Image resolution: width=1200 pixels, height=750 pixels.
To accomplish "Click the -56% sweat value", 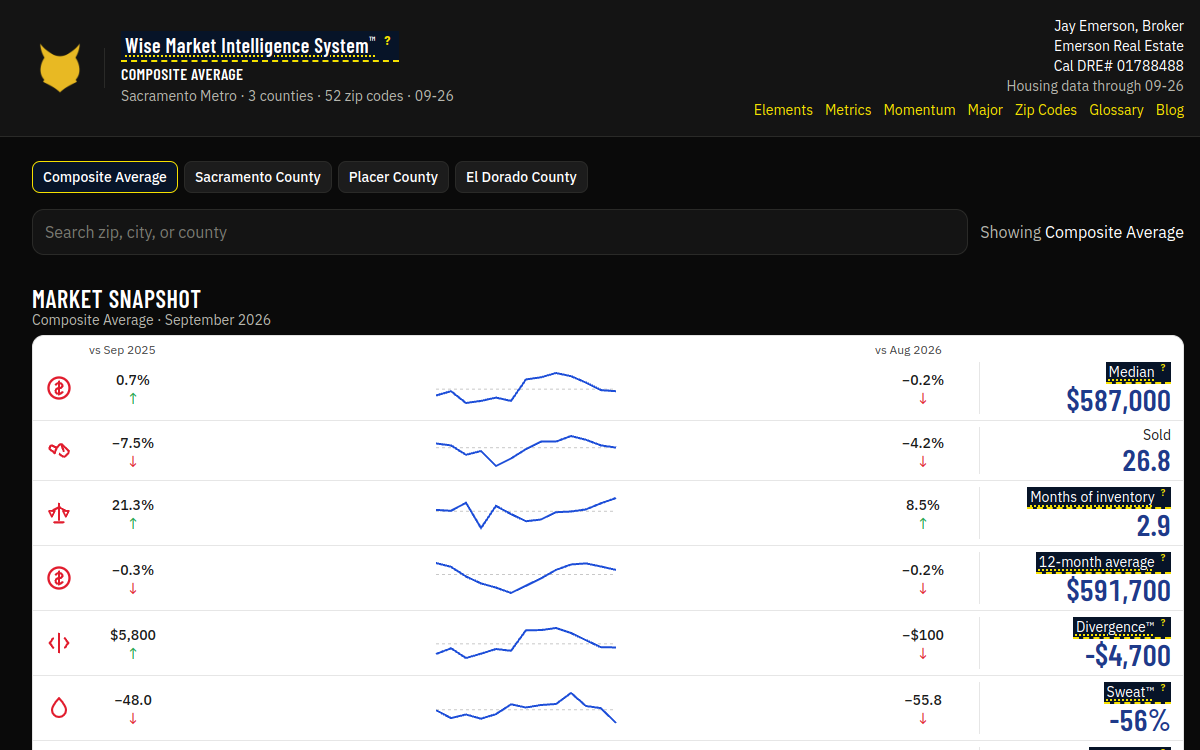I will tap(1139, 721).
